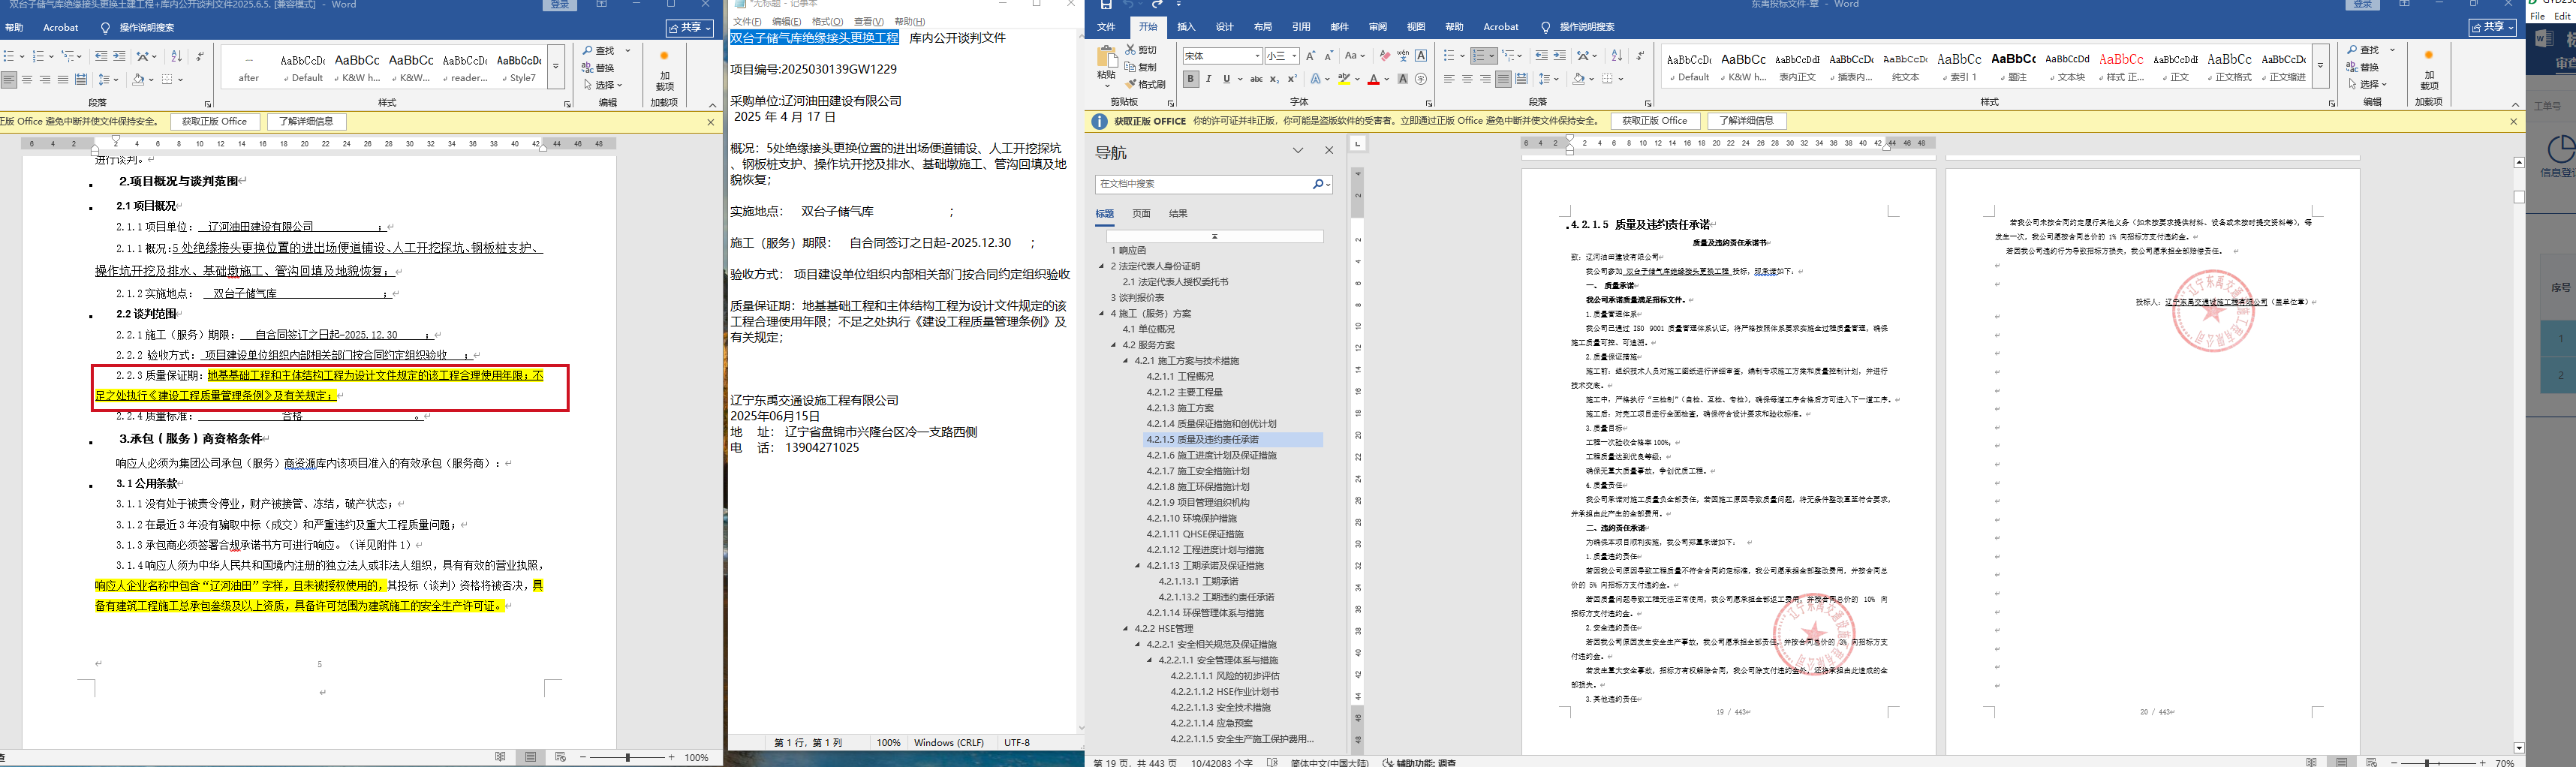Toggle underline formatting in 东禹投标文件 Word
This screenshot has width=2576, height=767.
[1226, 79]
